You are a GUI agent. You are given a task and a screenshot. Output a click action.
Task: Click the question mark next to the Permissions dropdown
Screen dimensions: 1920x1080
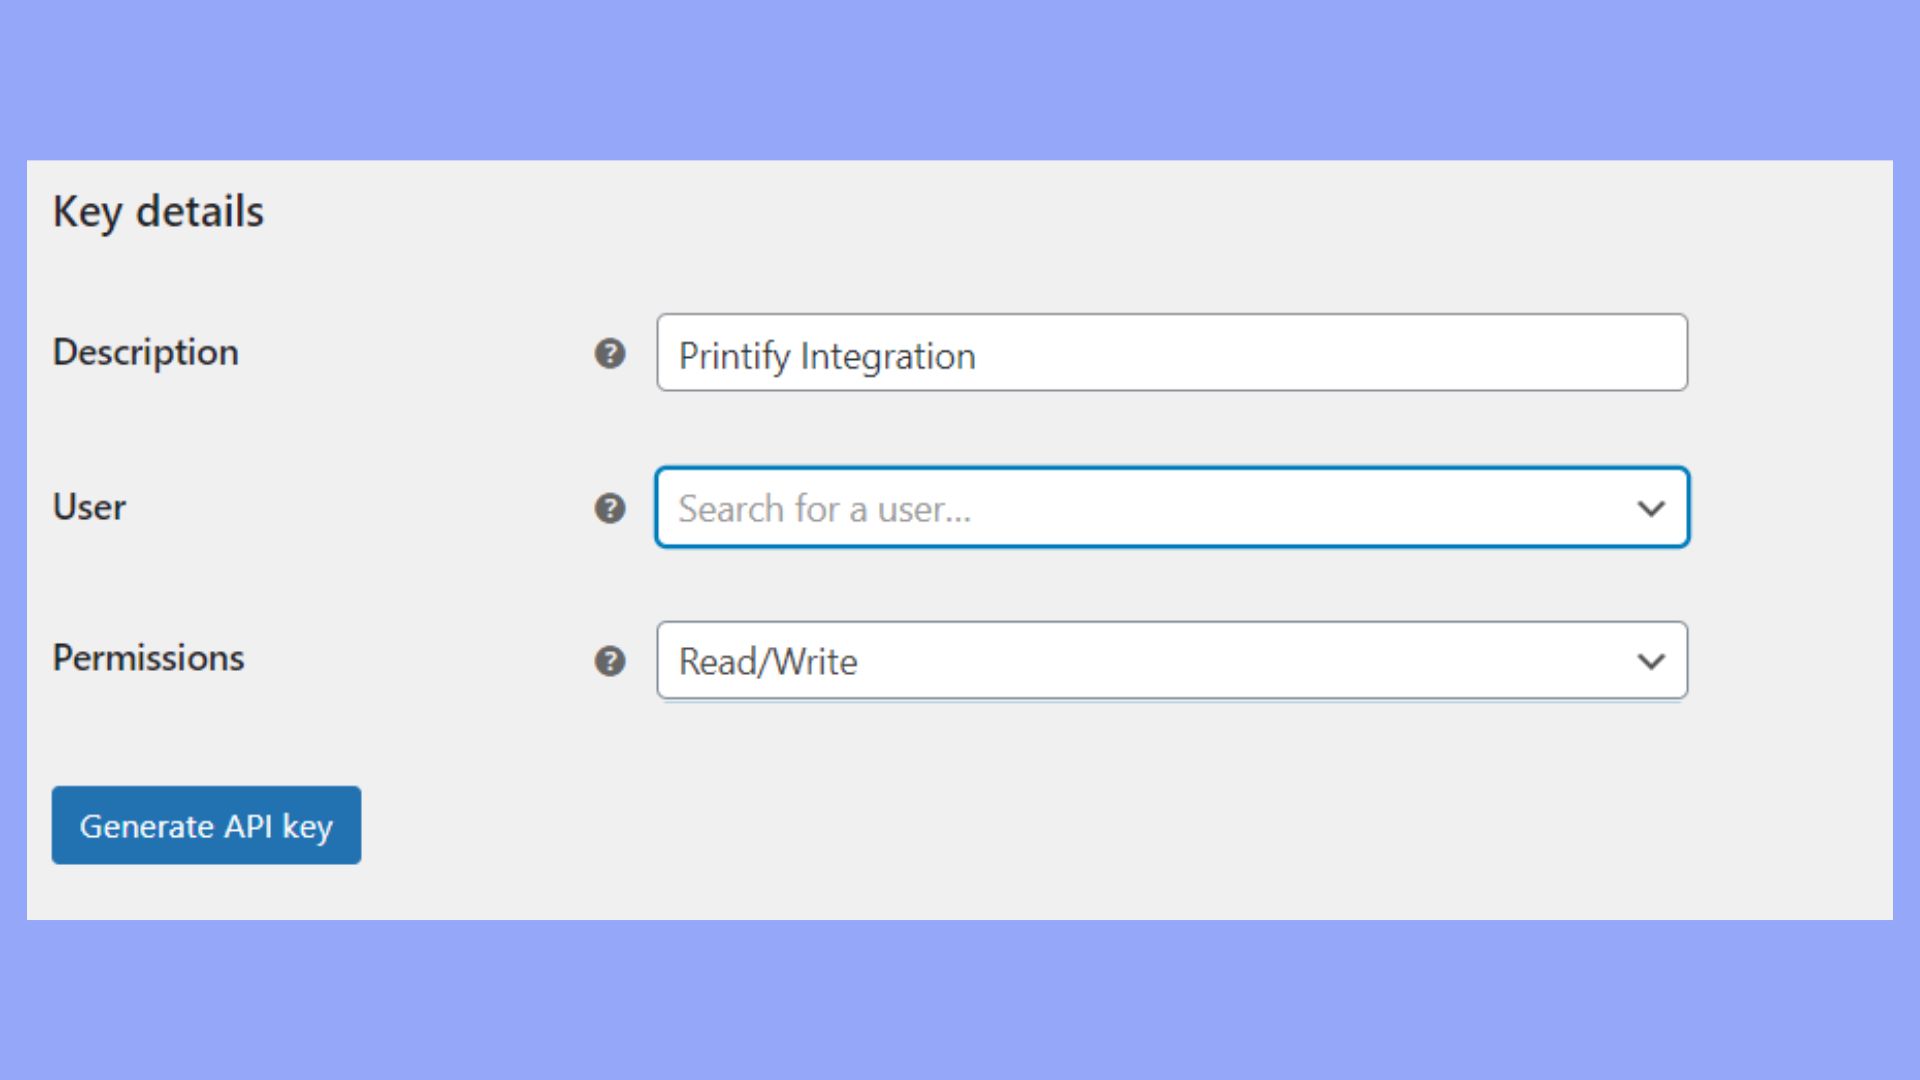tap(609, 660)
